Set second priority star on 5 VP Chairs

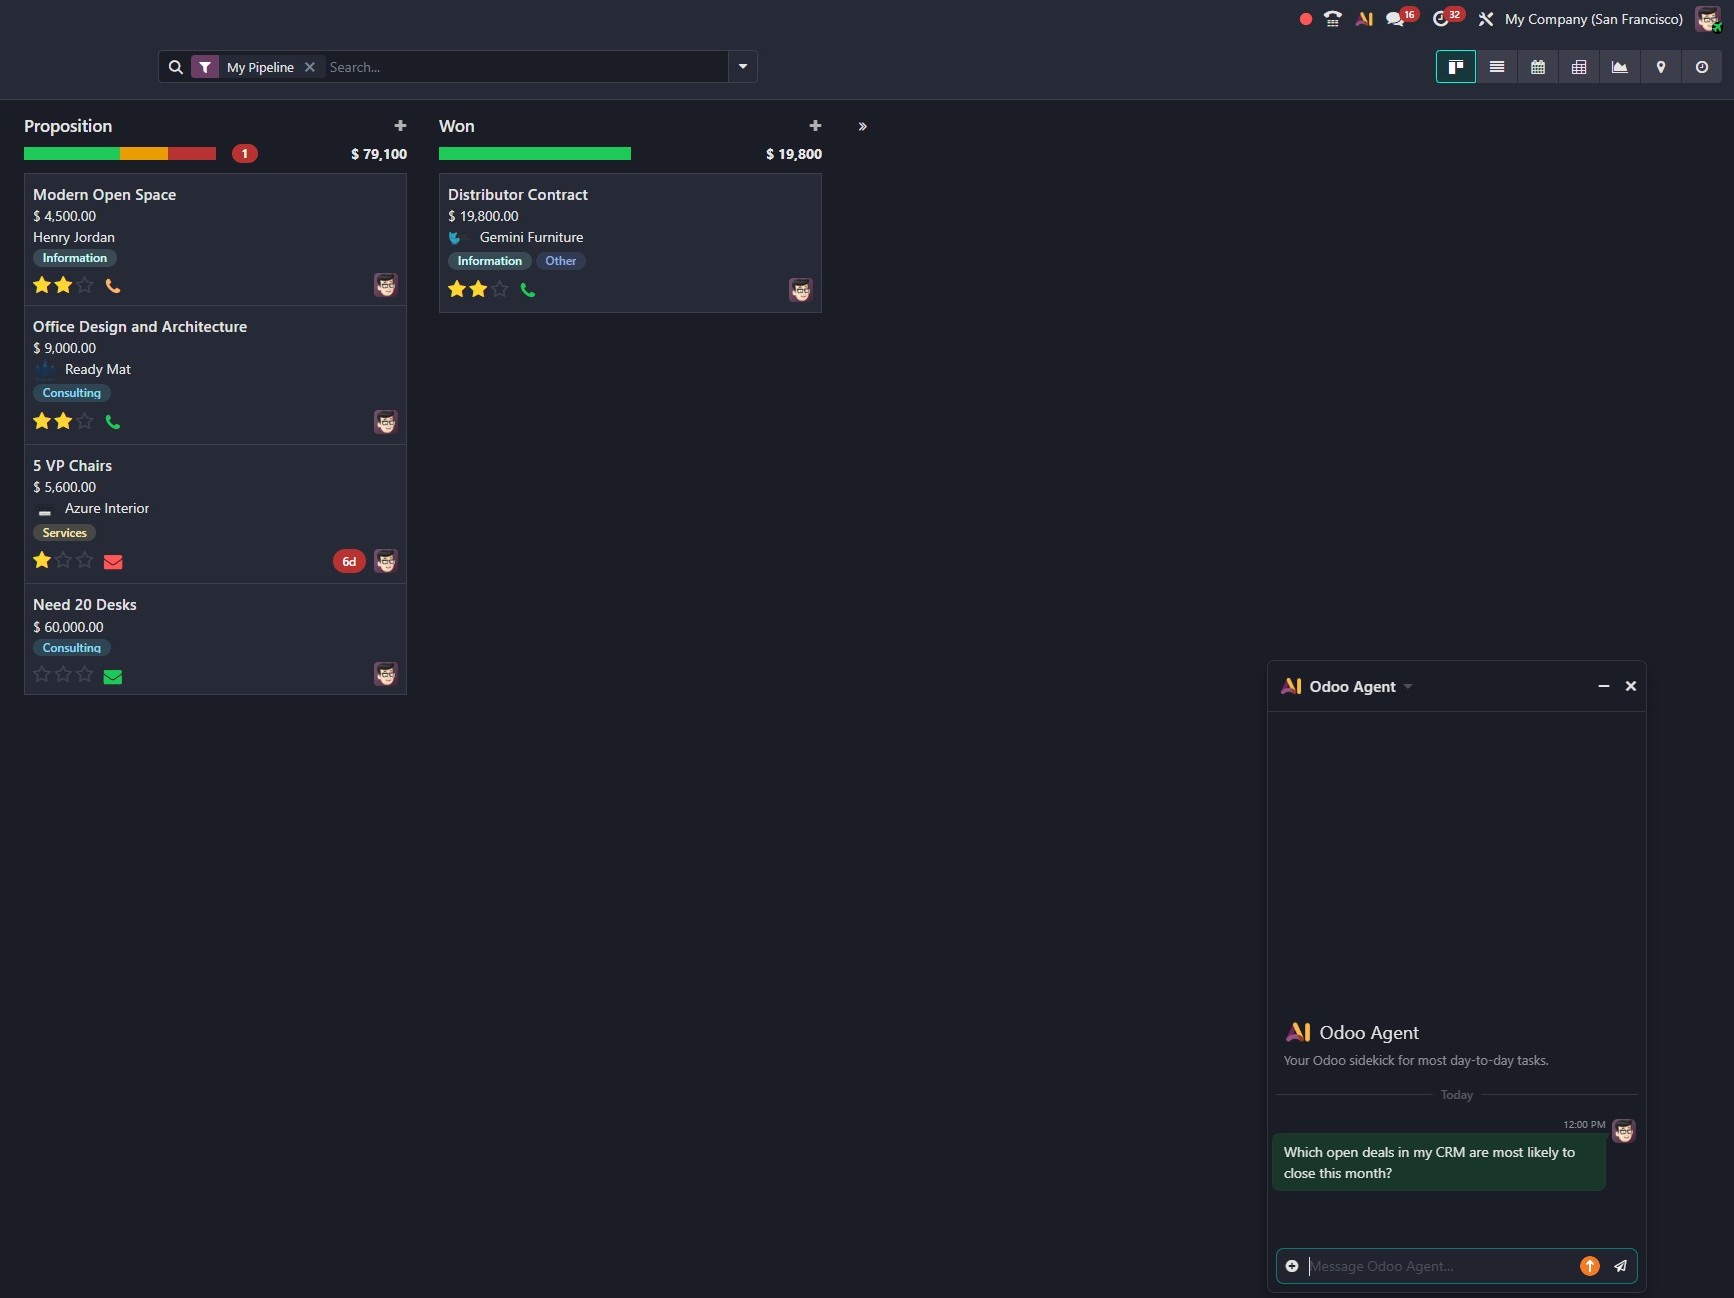(63, 560)
